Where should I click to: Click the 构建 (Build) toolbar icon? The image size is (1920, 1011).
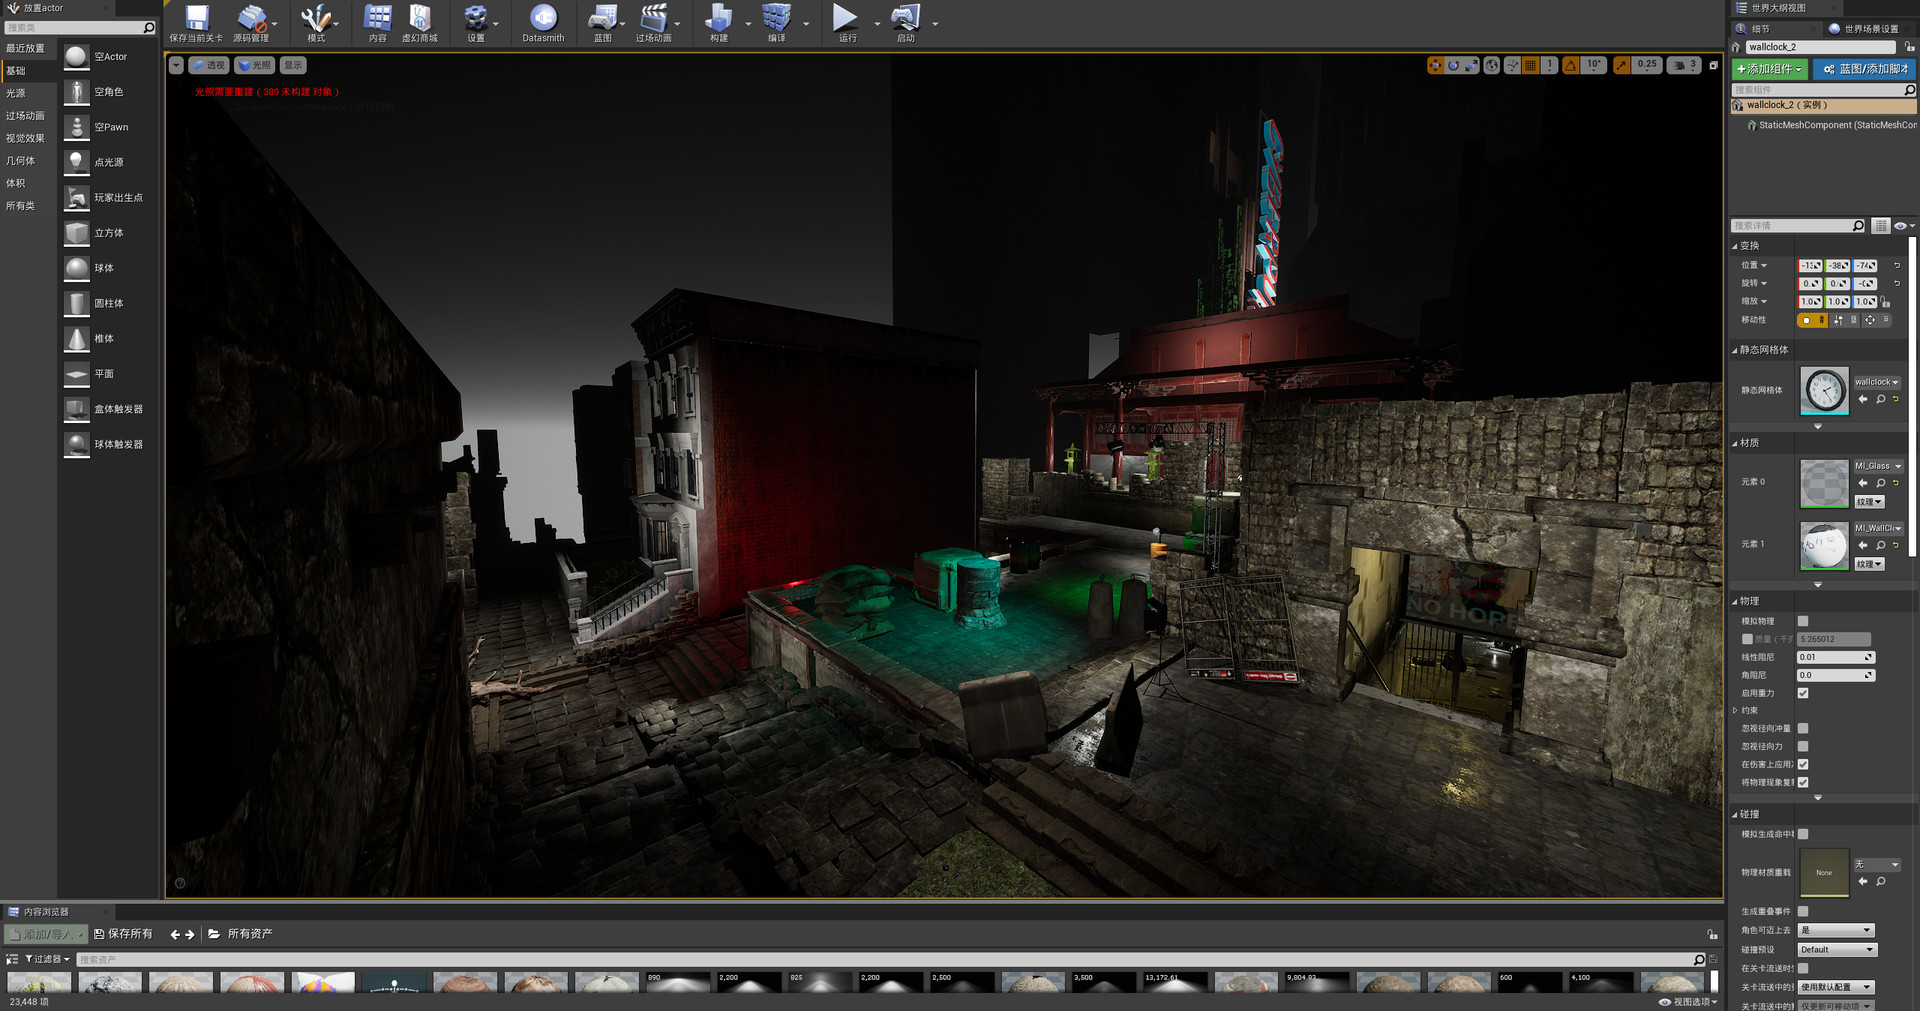pos(718,18)
